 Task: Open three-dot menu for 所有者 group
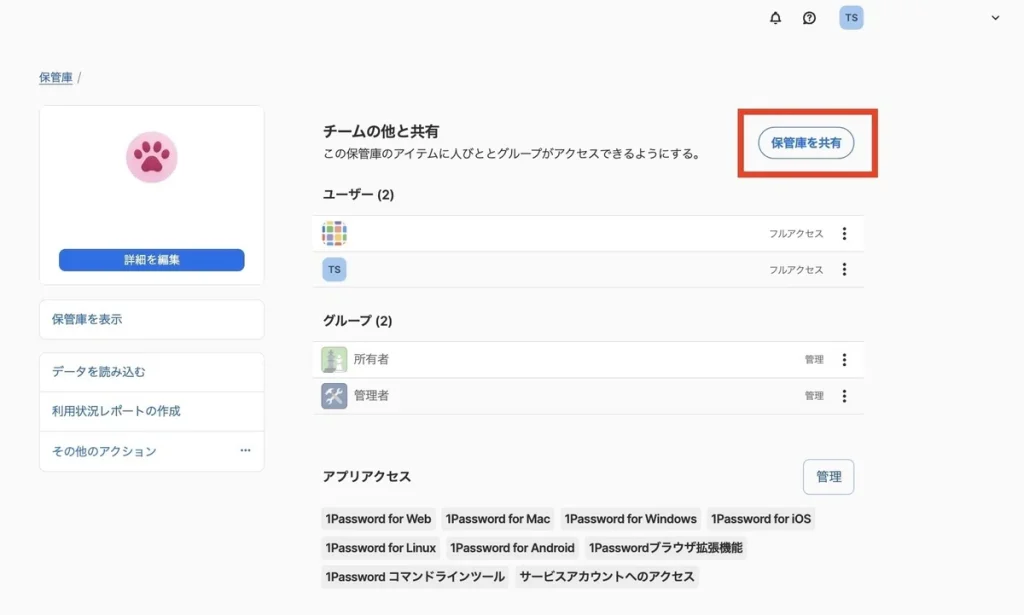point(844,360)
